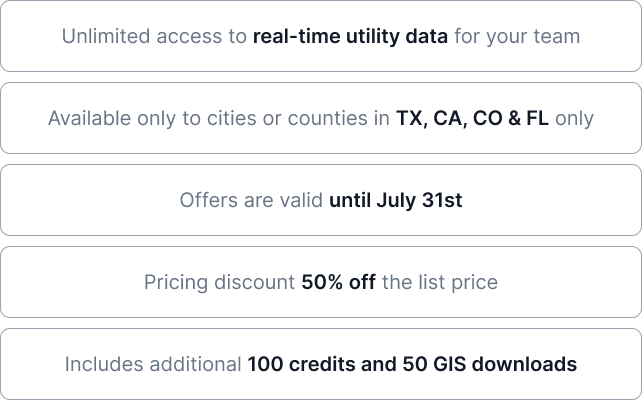This screenshot has height=400, width=642.
Task: Select the pricing discount card
Action: 321,282
